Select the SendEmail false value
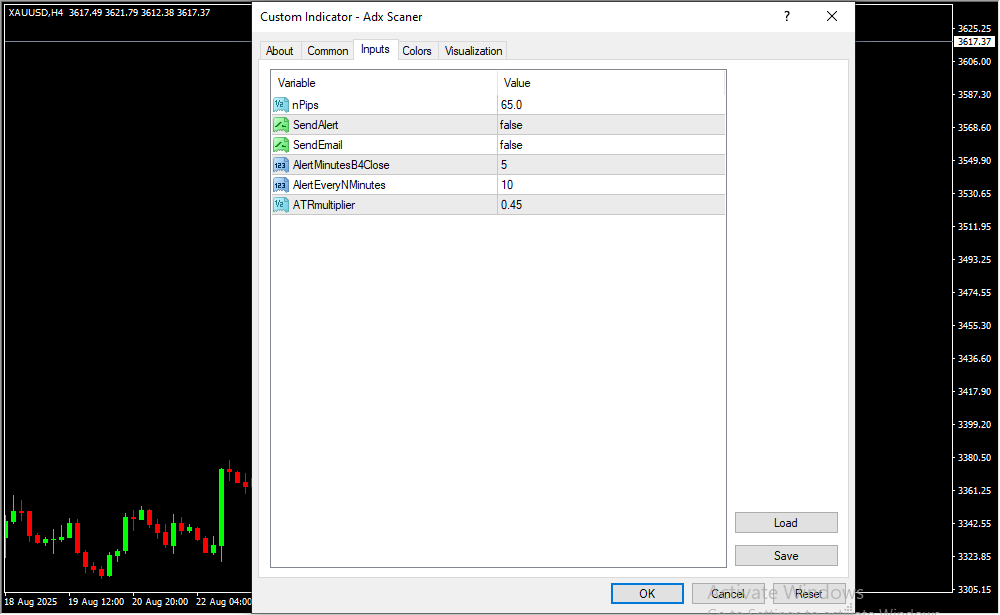This screenshot has height=615, width=1000. click(511, 145)
